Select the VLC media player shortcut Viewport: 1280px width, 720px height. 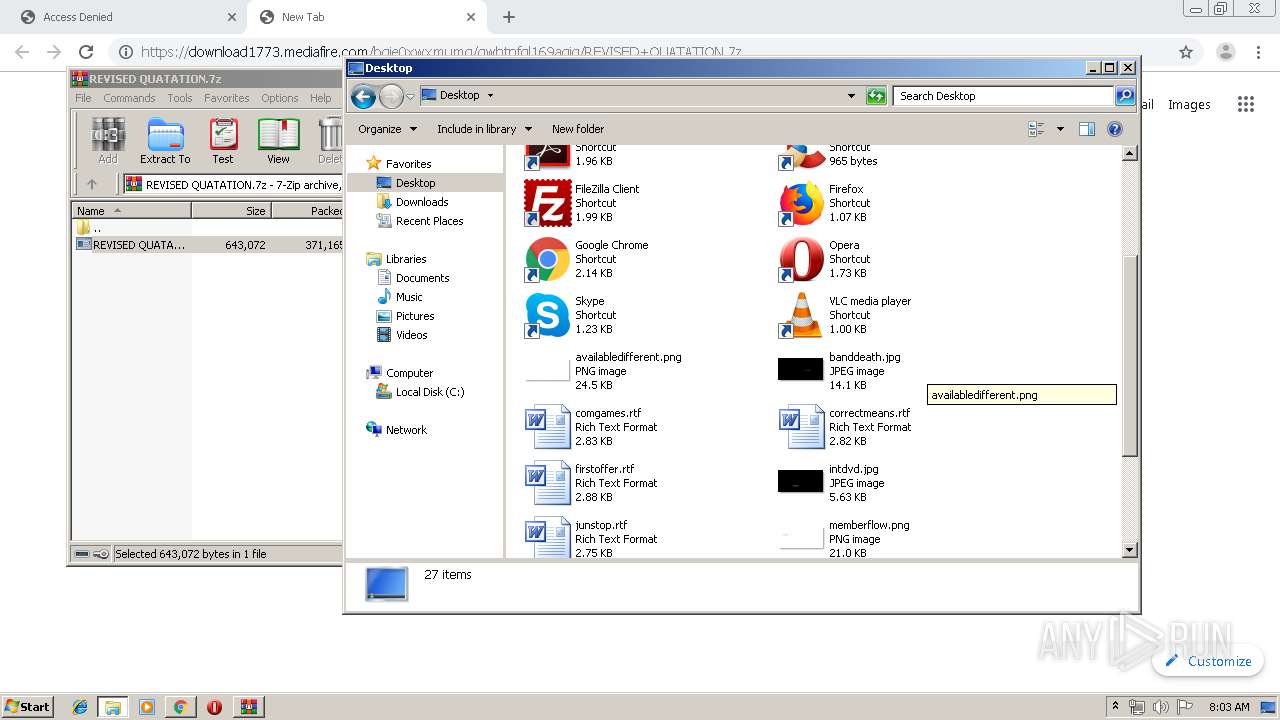pos(801,315)
